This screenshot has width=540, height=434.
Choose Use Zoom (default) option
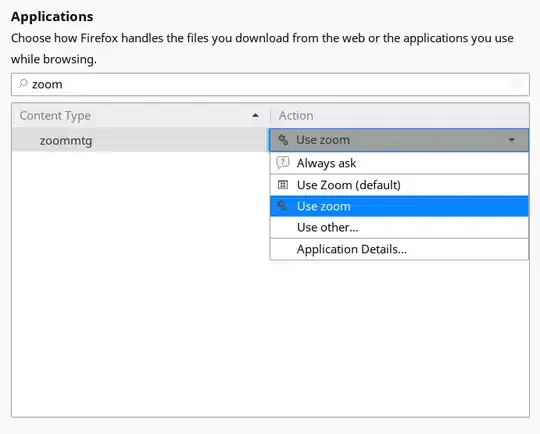[x=399, y=185]
